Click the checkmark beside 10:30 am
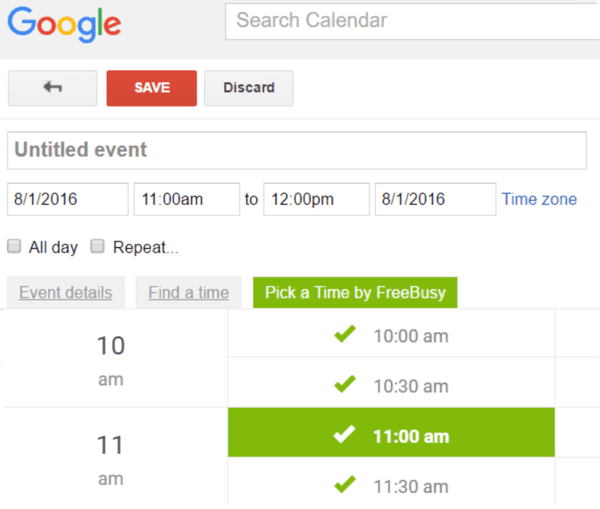Screen dimensions: 600x509 346,383
